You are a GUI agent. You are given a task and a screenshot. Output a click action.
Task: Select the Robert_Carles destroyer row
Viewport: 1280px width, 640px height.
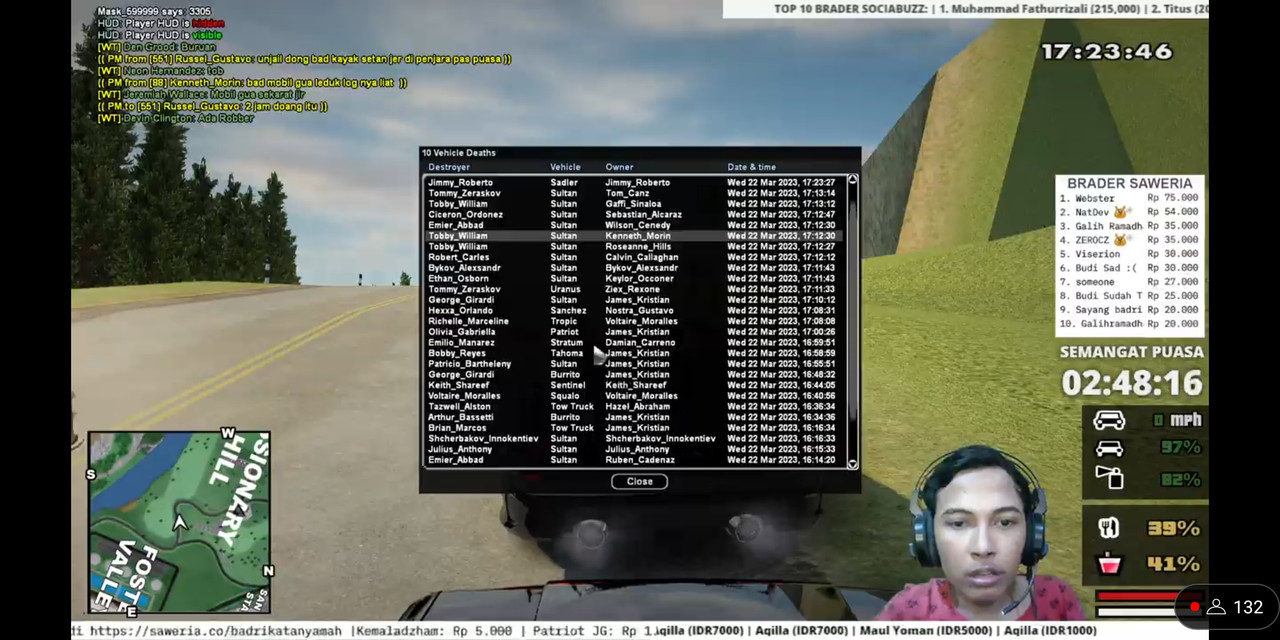[x=635, y=257]
